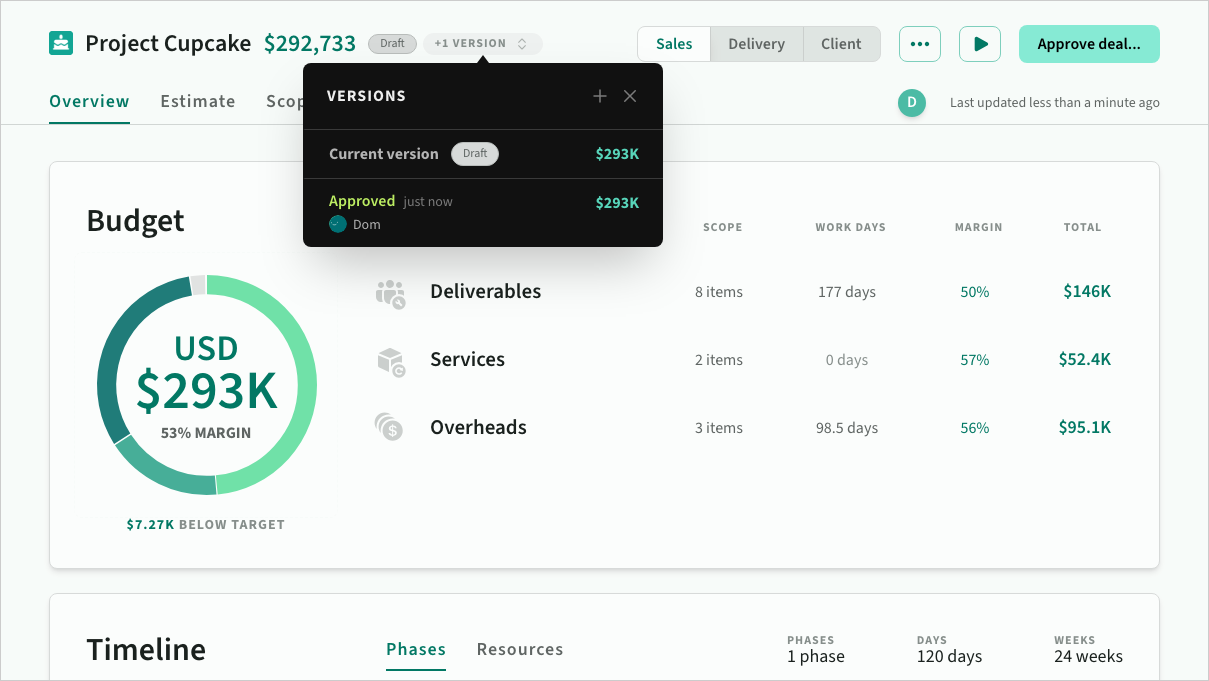Switch to Delivery view

pos(756,44)
